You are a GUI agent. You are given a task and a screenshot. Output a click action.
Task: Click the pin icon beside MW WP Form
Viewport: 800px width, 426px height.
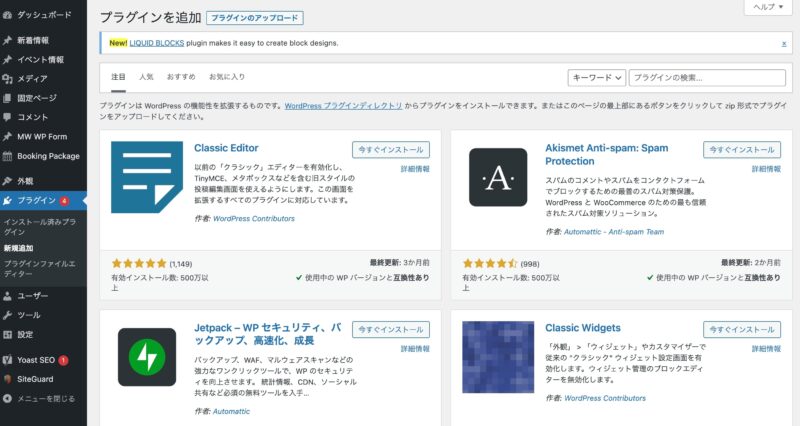click(x=7, y=137)
